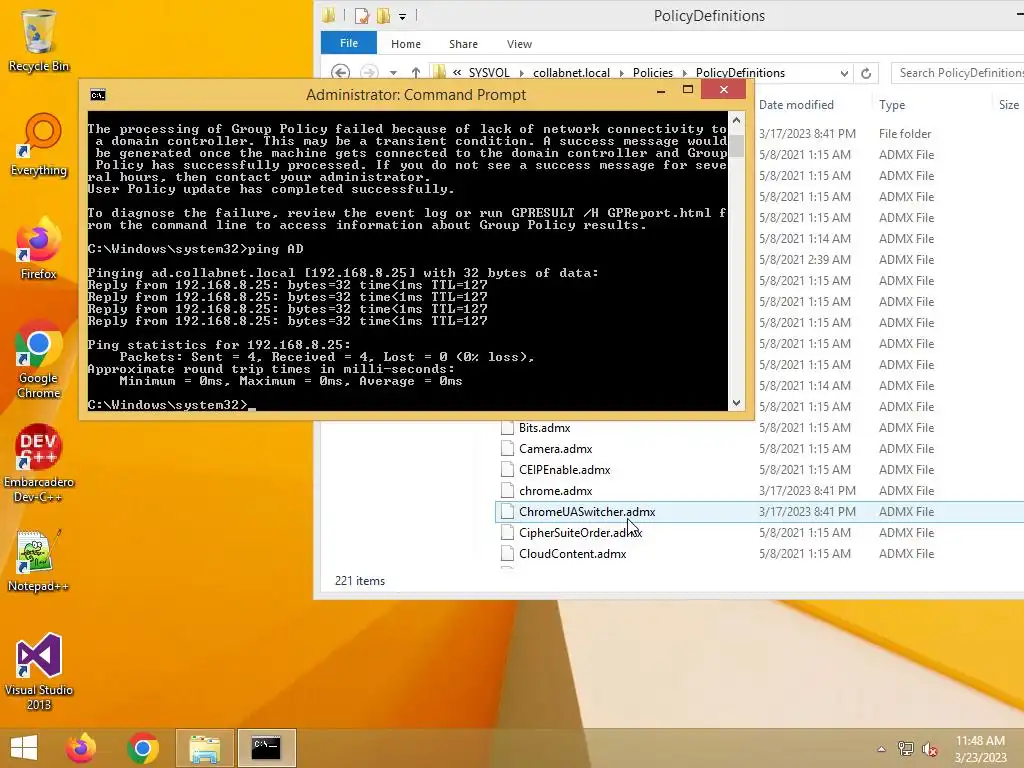Open Firefox from the taskbar
1024x768 pixels.
pos(81,748)
